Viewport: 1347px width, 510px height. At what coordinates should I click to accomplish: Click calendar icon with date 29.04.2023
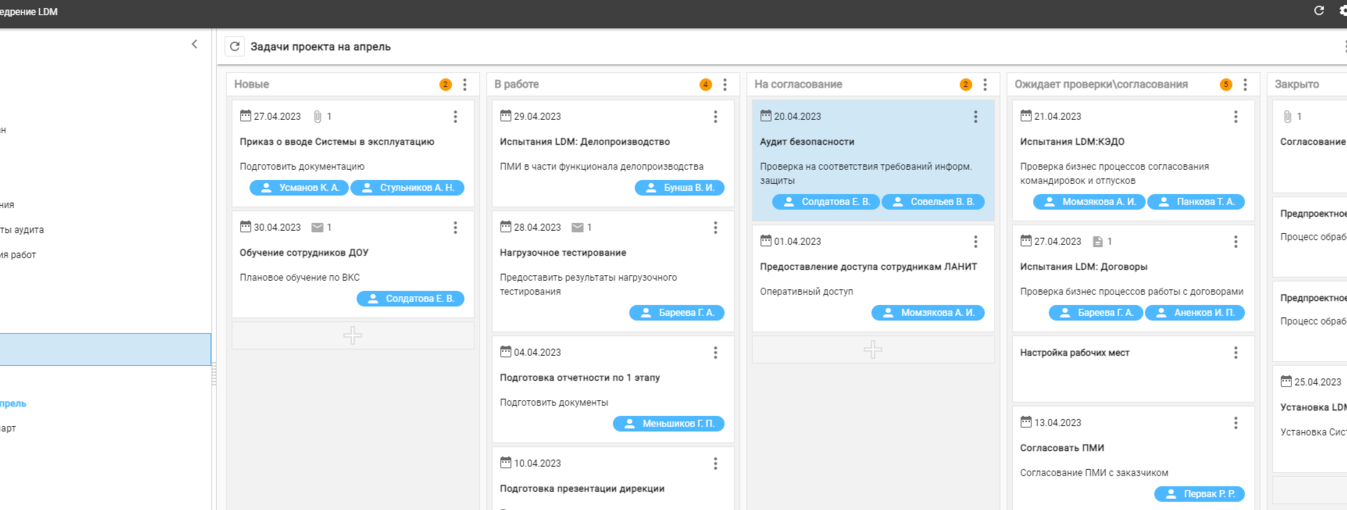pos(506,116)
